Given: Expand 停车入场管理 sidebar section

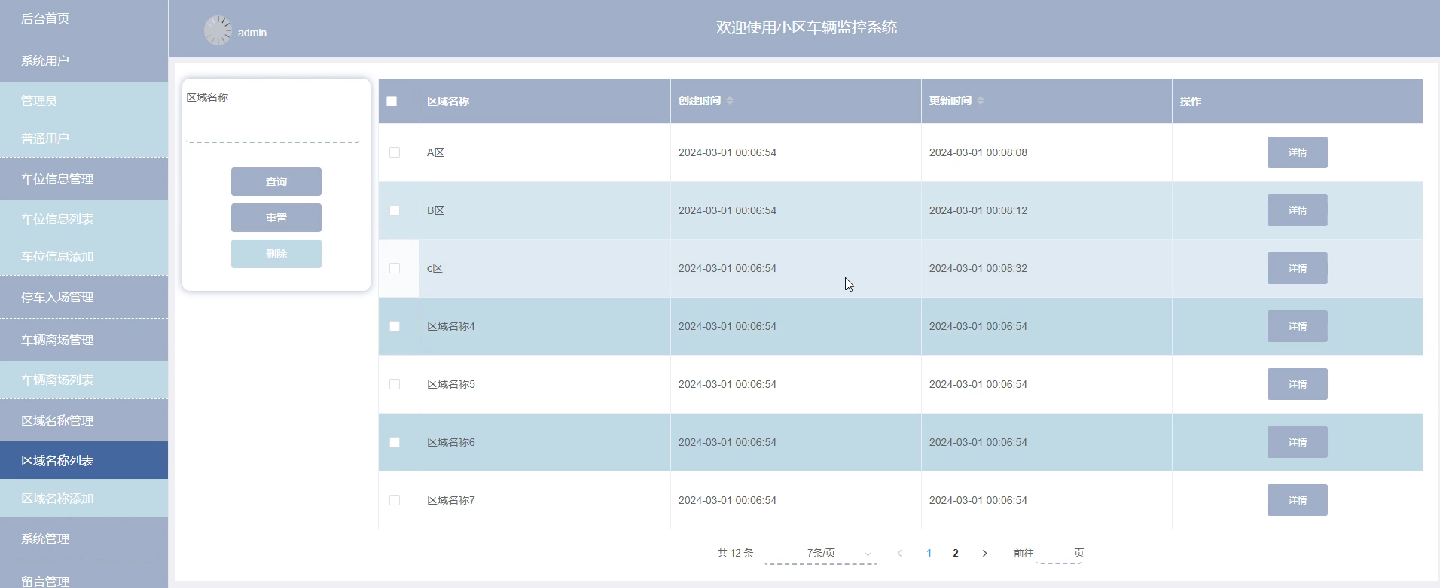Looking at the screenshot, I should point(84,297).
